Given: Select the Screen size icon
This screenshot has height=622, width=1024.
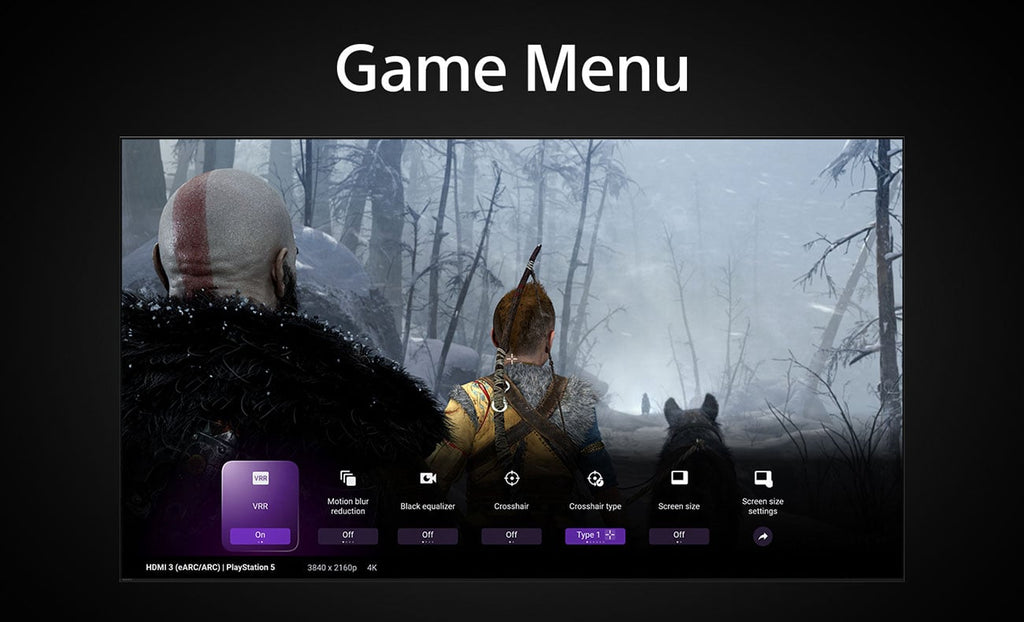Looking at the screenshot, I should click(x=679, y=478).
